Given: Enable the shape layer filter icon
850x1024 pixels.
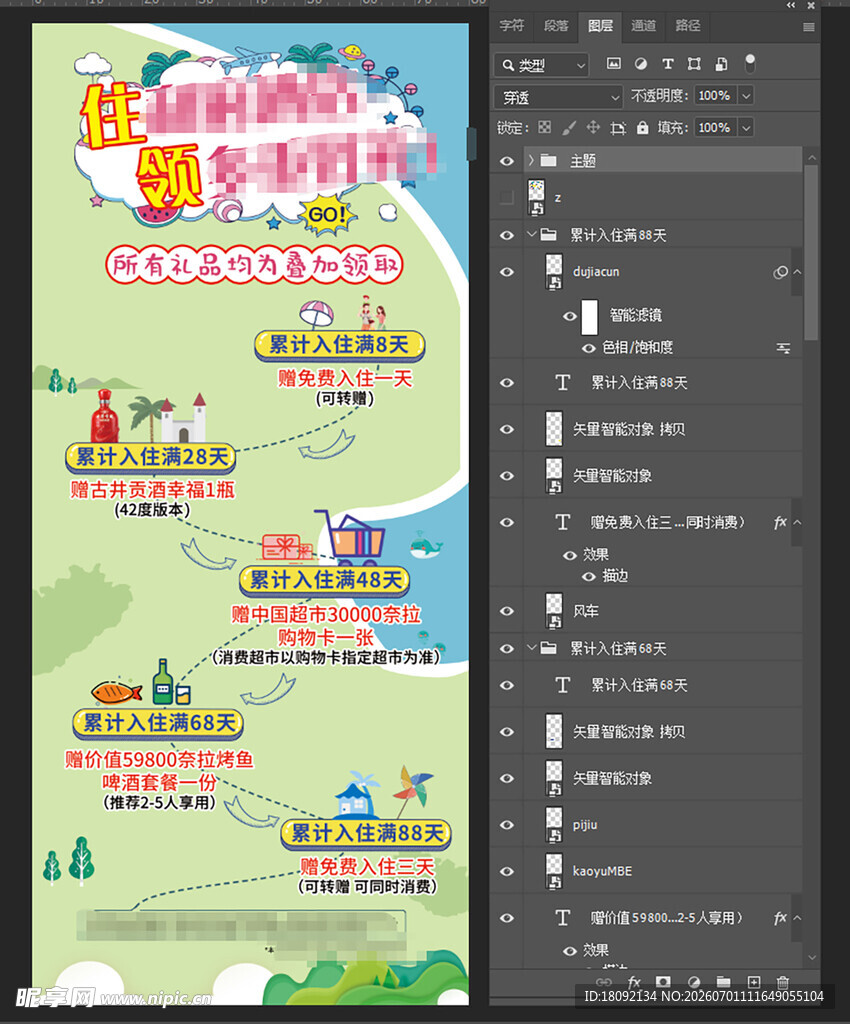Looking at the screenshot, I should pos(694,63).
